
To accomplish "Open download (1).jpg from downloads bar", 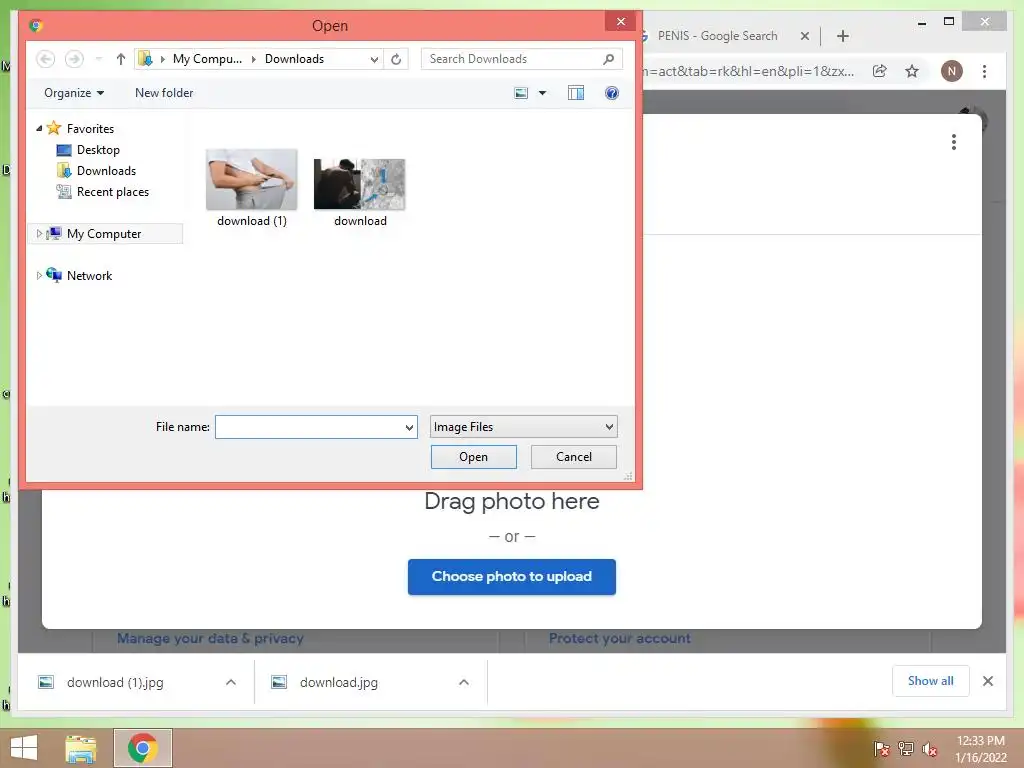I will point(115,682).
